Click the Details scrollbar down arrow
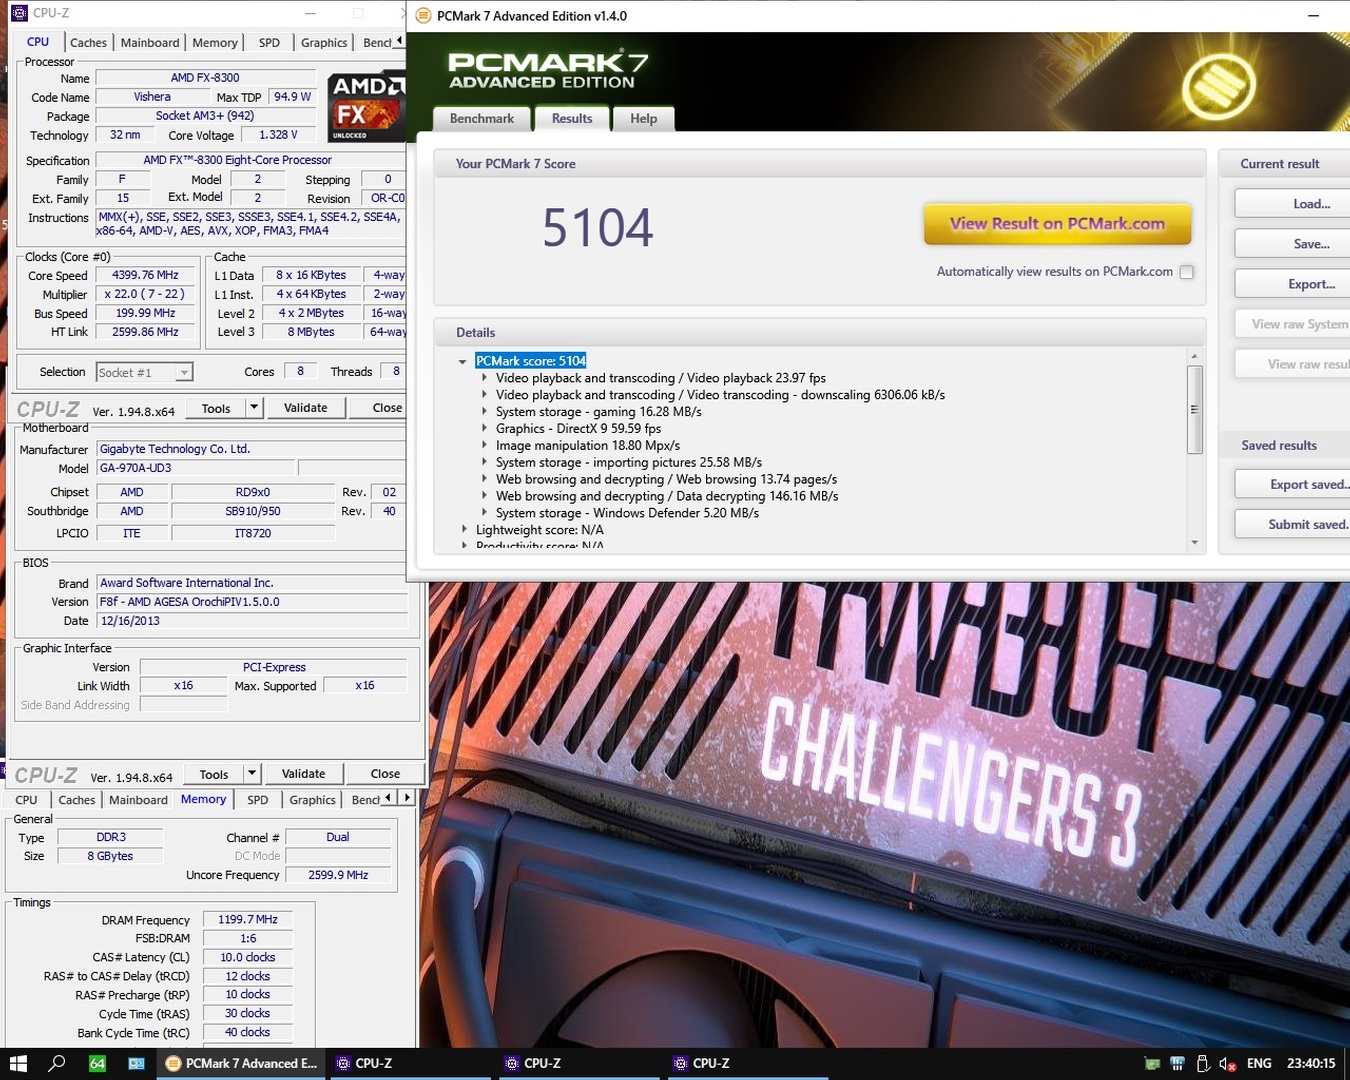This screenshot has width=1350, height=1080. (x=1195, y=543)
